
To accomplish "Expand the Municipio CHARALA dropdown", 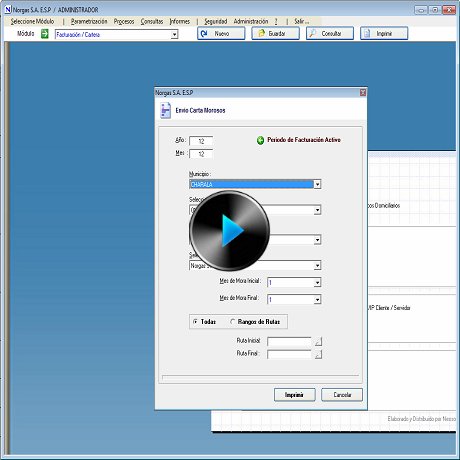I will 317,184.
